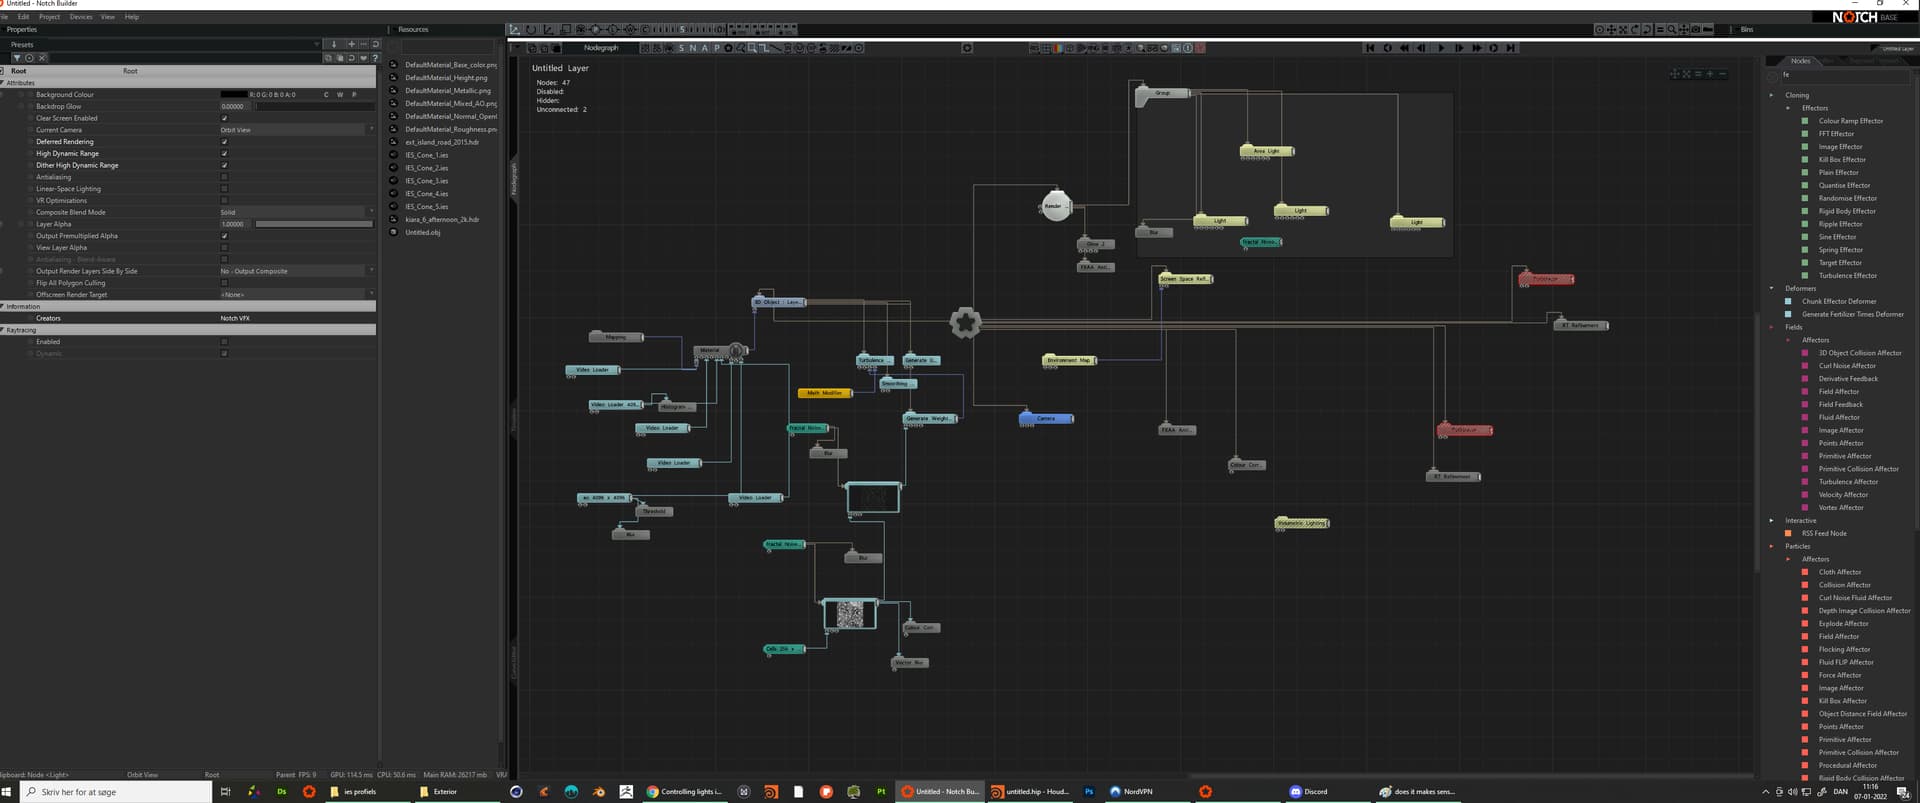Click the Backdrop Glow slider bar
The height and width of the screenshot is (803, 1920).
(x=314, y=106)
